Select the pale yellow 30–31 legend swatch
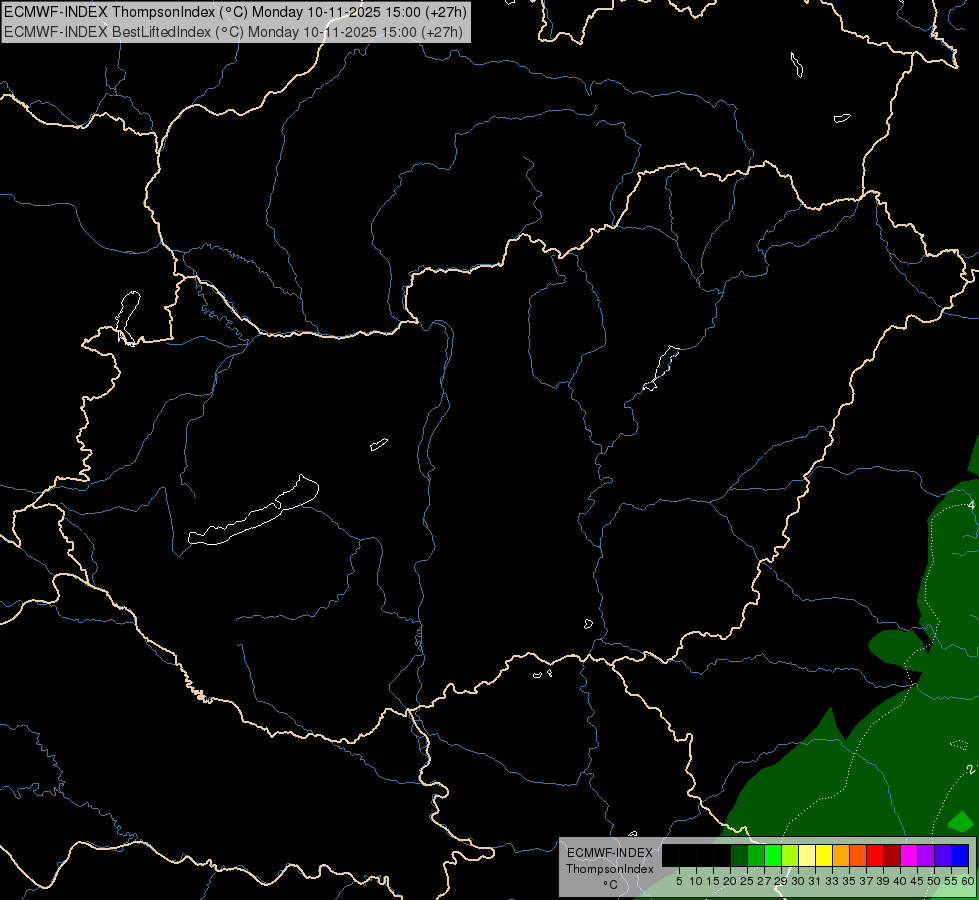This screenshot has height=900, width=979. tap(807, 855)
